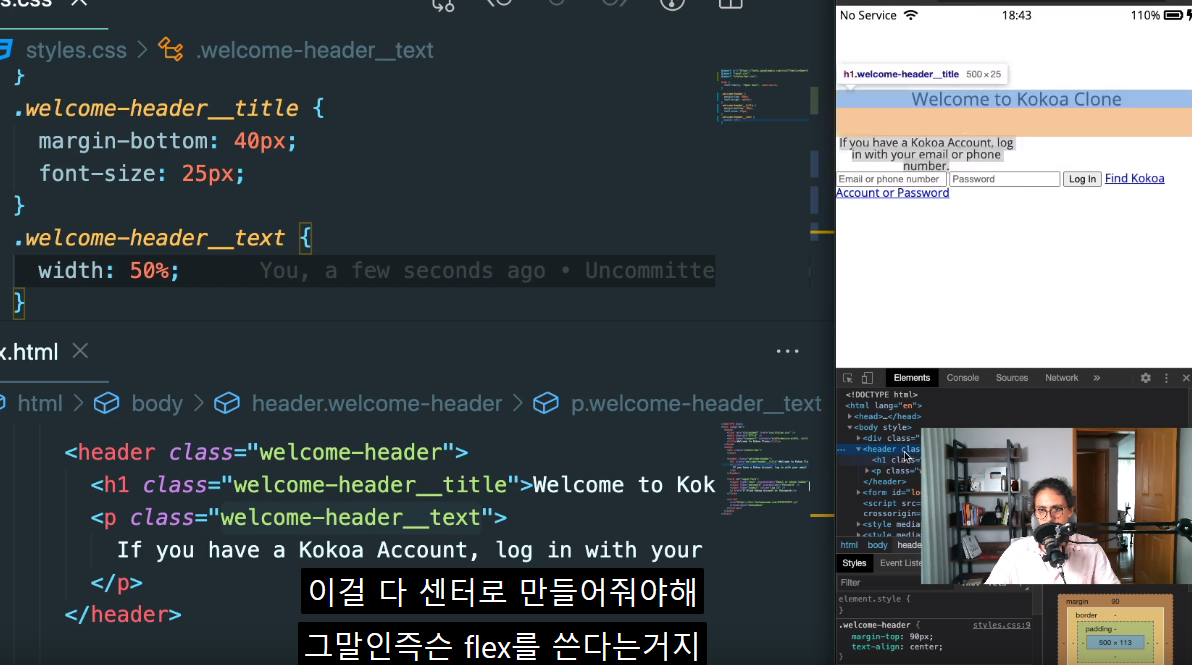The height and width of the screenshot is (665, 1192).
Task: Click the 'If you have a Kokoa Account' code line
Action: click(x=410, y=550)
